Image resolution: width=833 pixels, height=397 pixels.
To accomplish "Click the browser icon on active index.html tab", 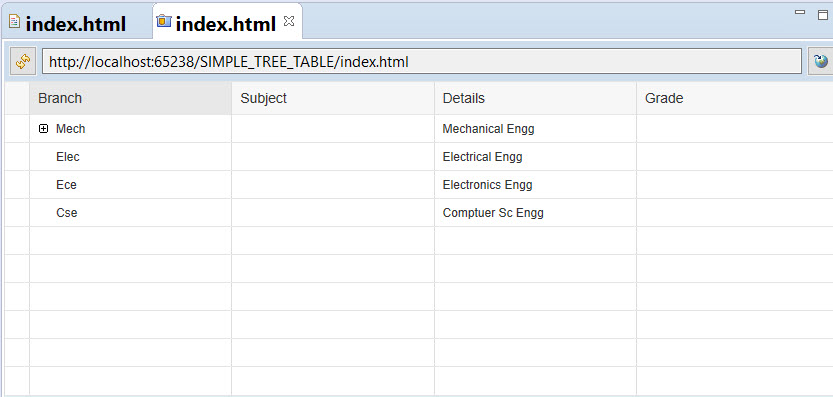I will coord(164,21).
